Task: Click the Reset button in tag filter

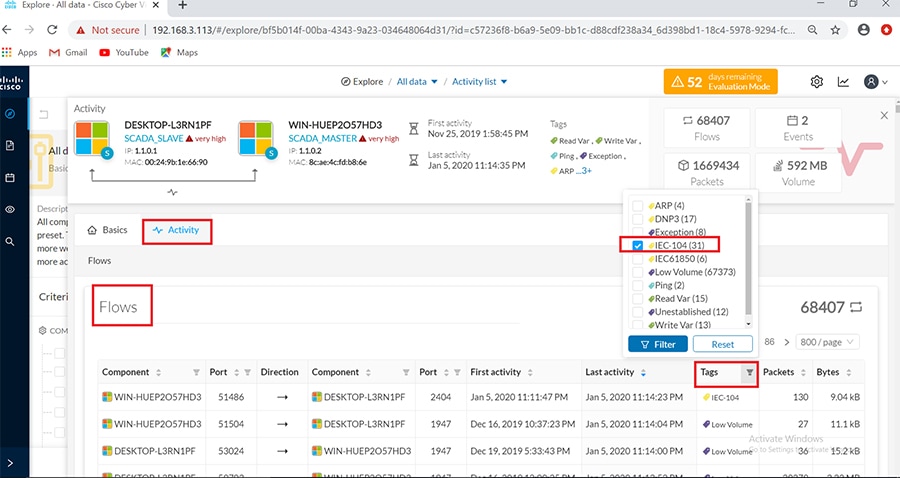Action: [723, 344]
